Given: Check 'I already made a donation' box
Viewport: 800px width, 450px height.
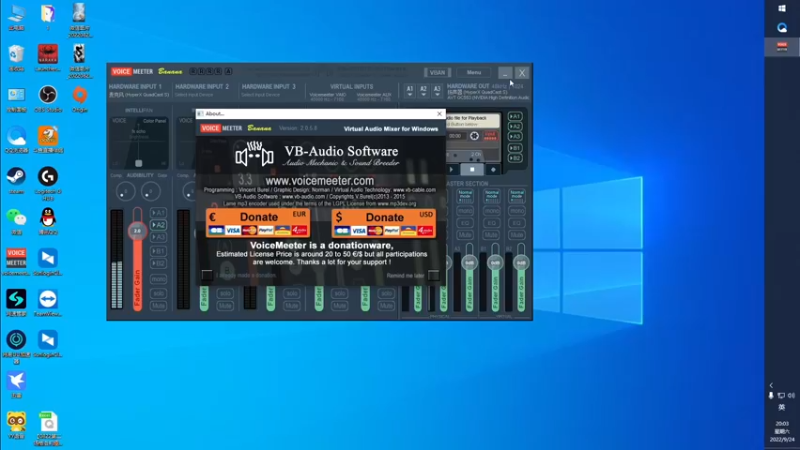Looking at the screenshot, I should click(x=207, y=275).
